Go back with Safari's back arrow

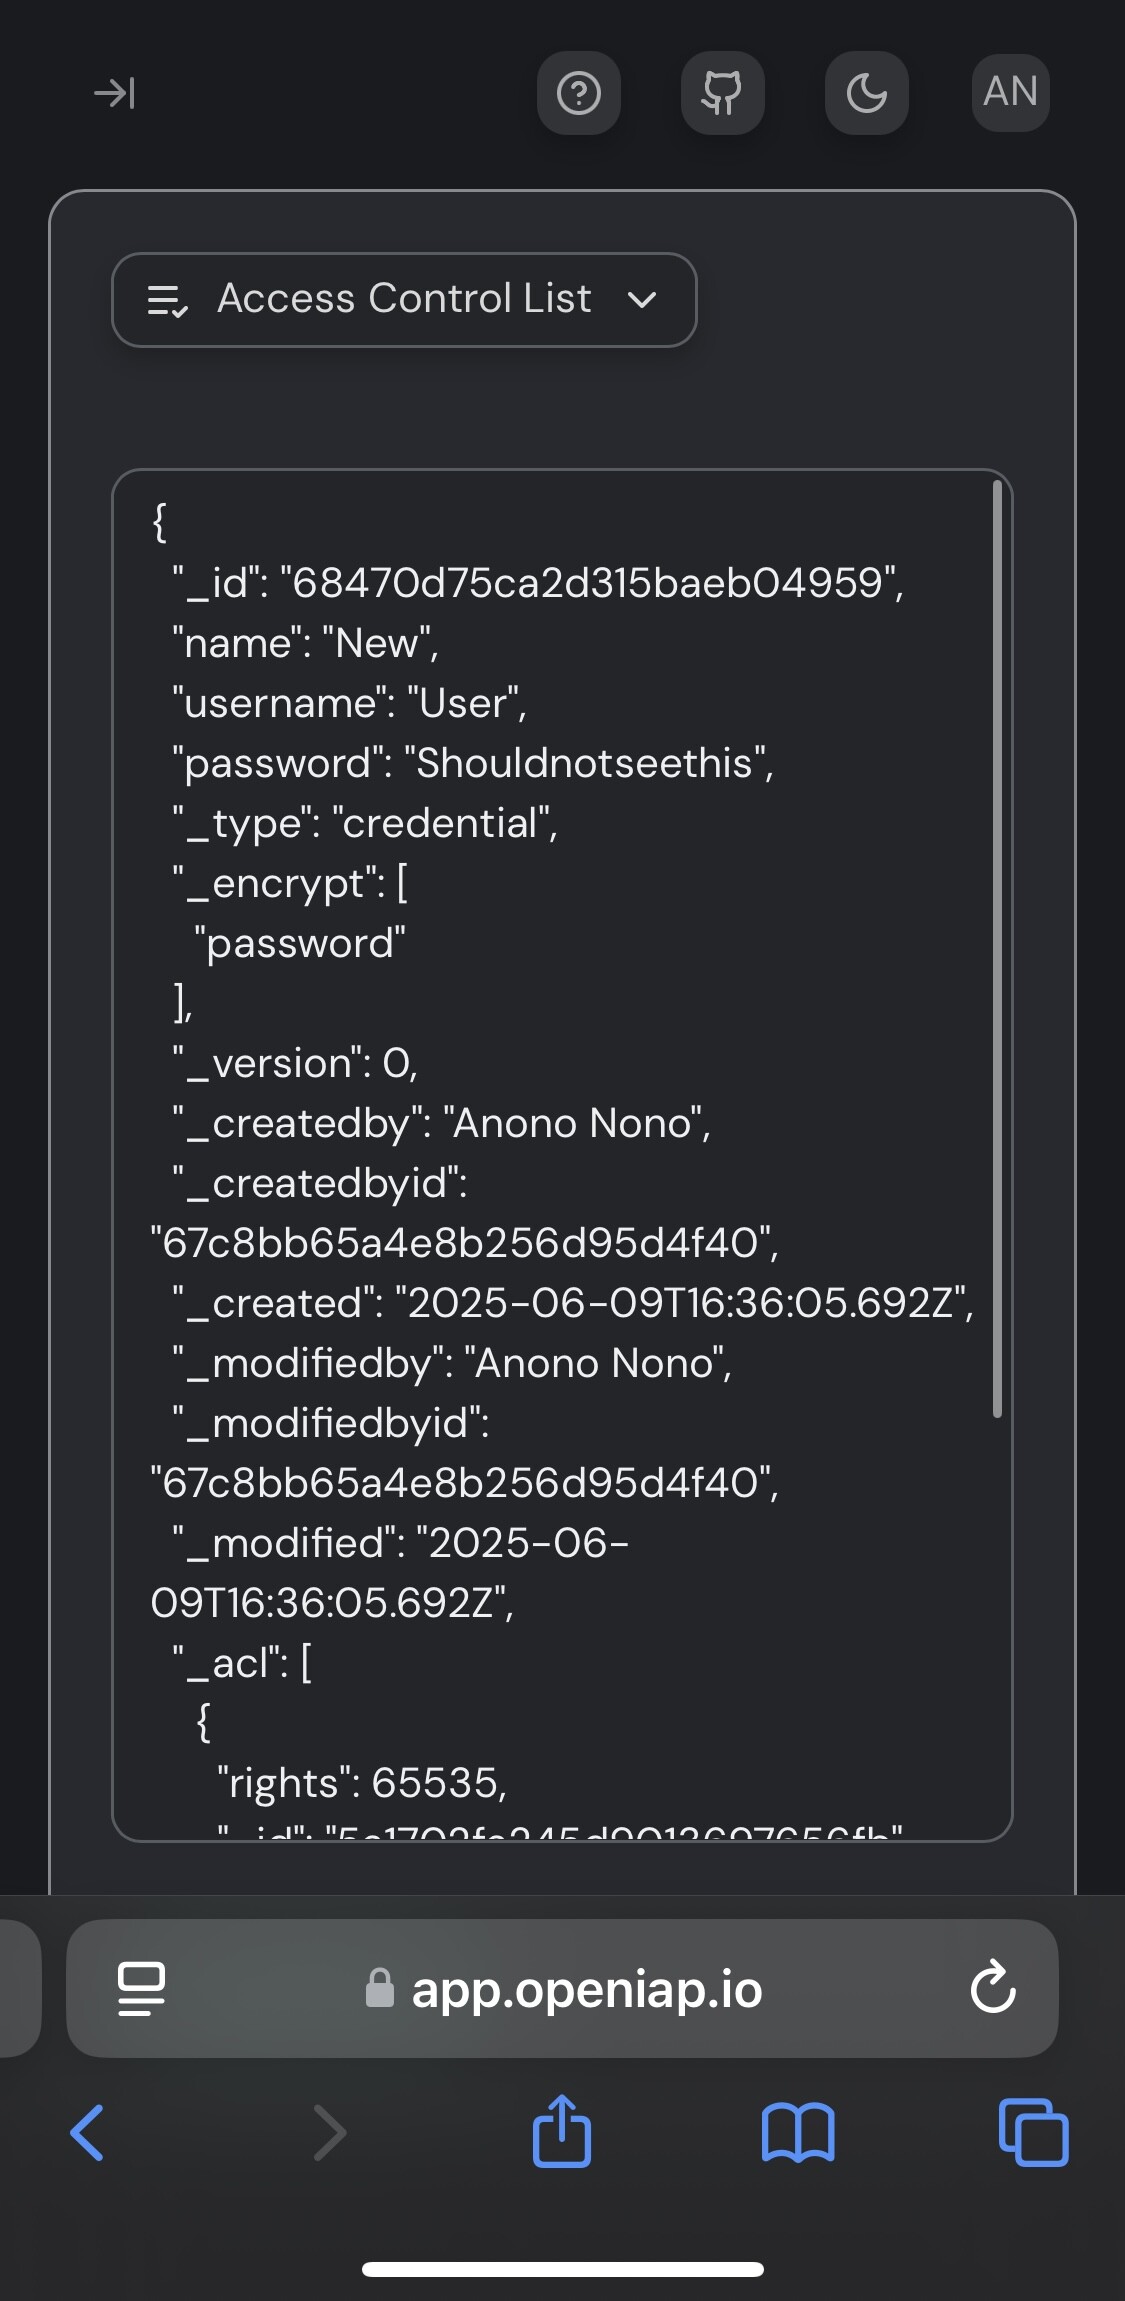88,2132
